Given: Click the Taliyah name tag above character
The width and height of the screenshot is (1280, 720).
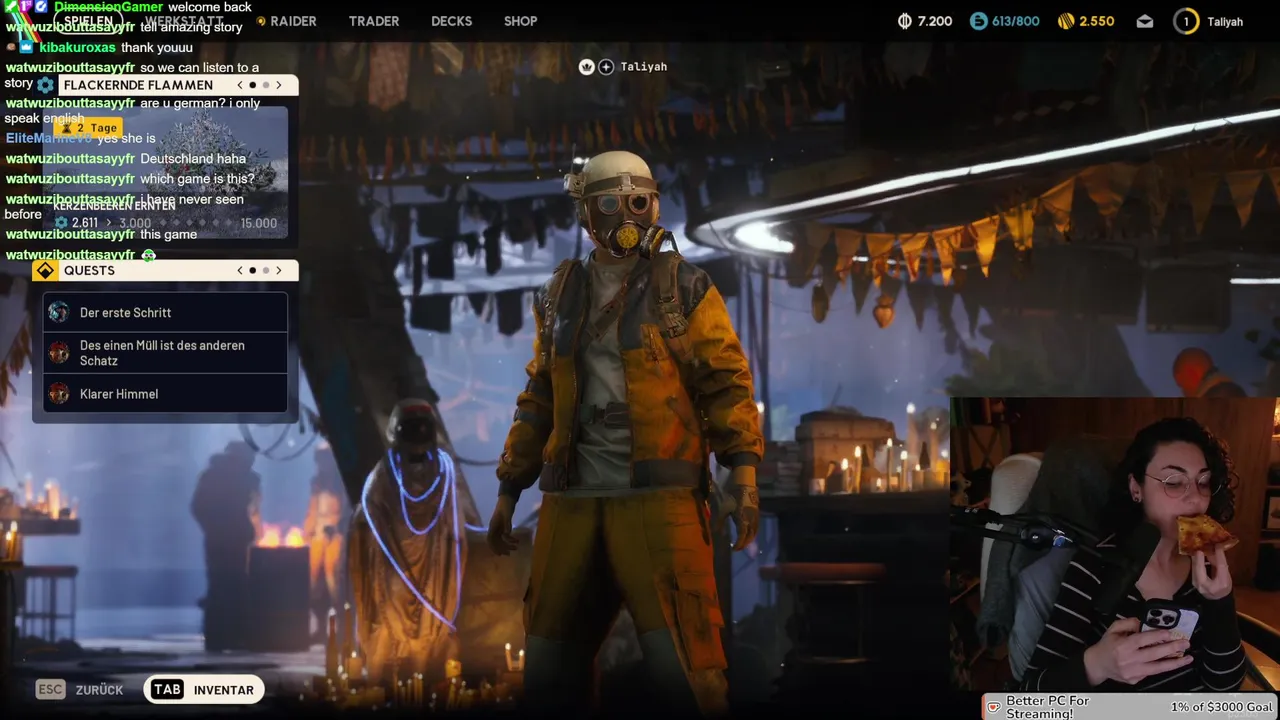Looking at the screenshot, I should tap(643, 67).
